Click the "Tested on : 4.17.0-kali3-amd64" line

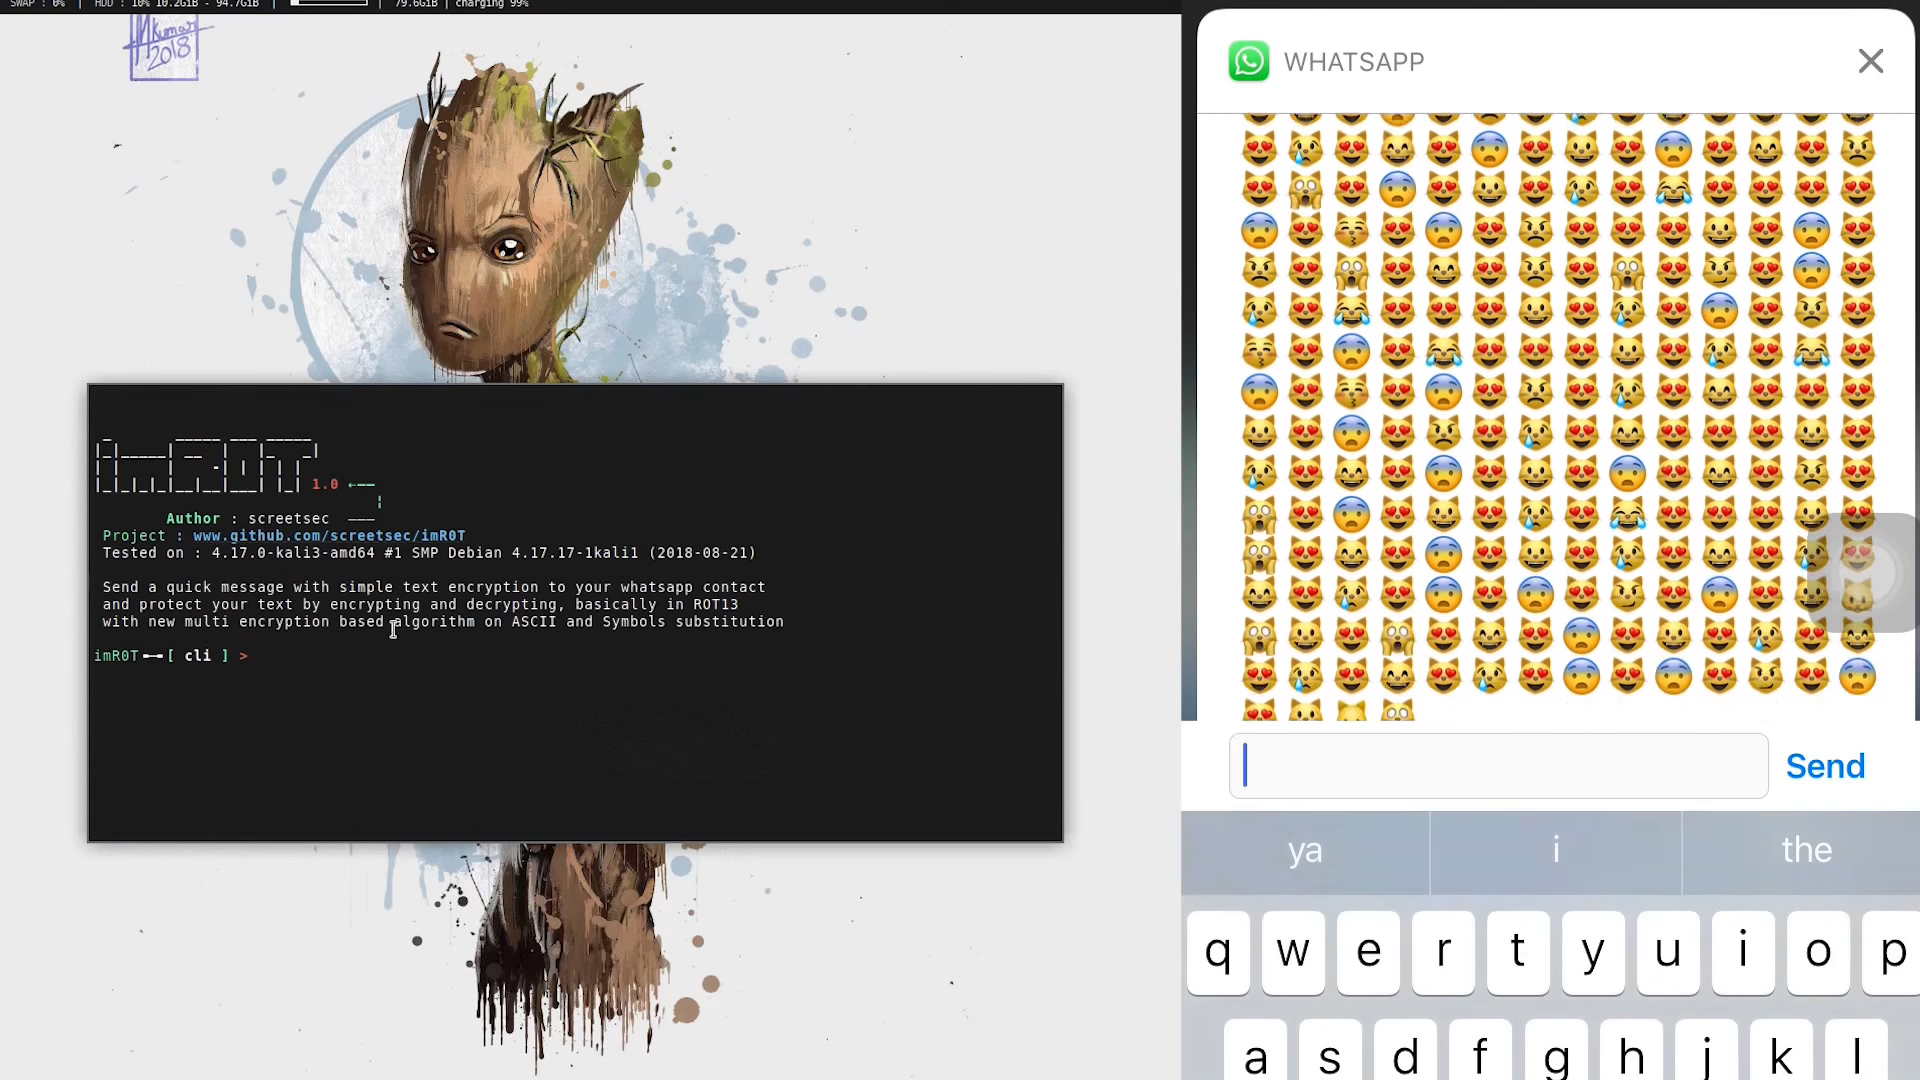tap(429, 553)
